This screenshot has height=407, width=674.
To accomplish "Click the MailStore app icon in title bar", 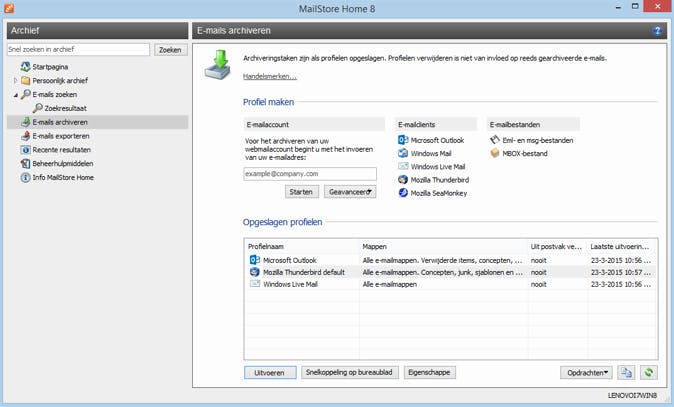I will point(9,8).
